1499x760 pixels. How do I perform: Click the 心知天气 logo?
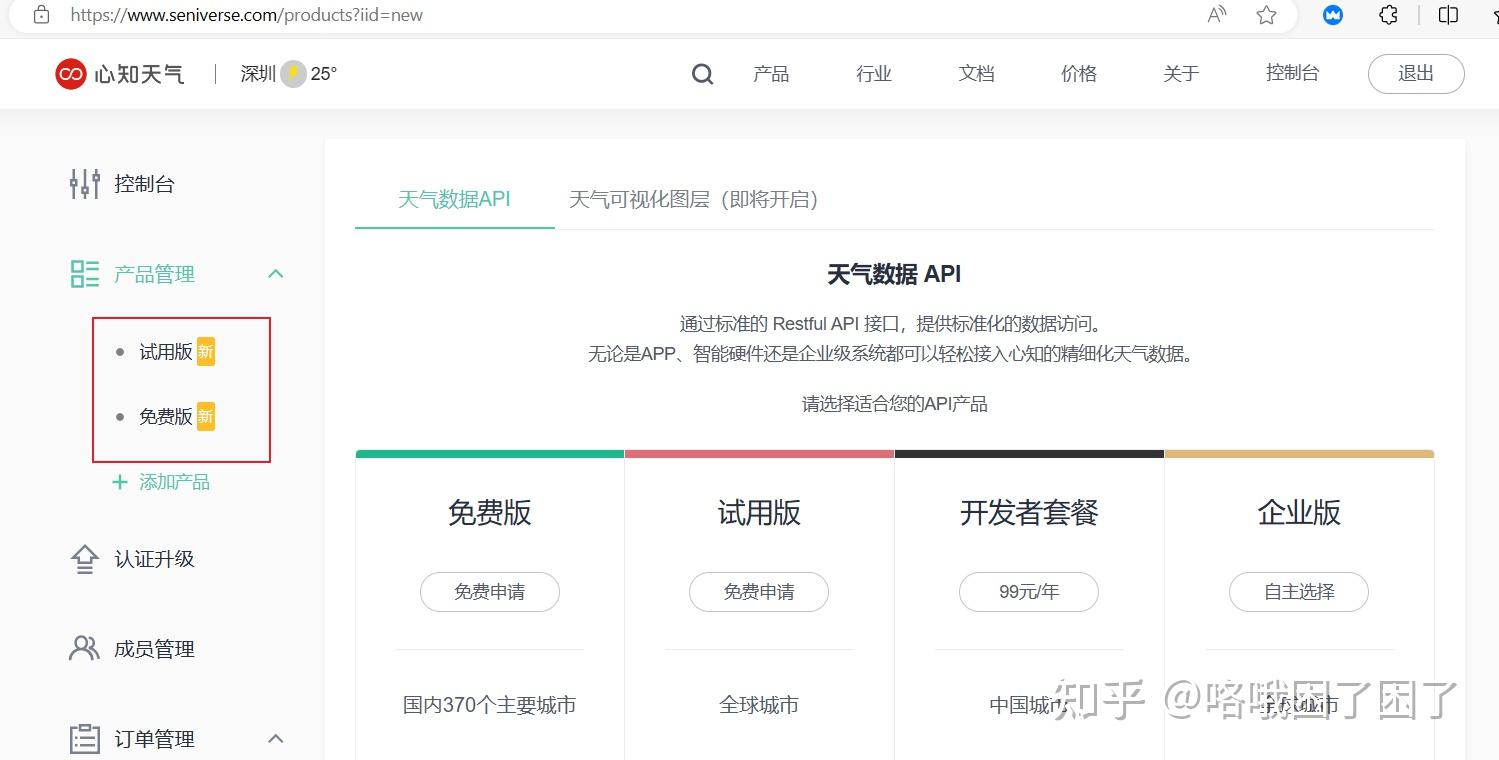click(118, 73)
